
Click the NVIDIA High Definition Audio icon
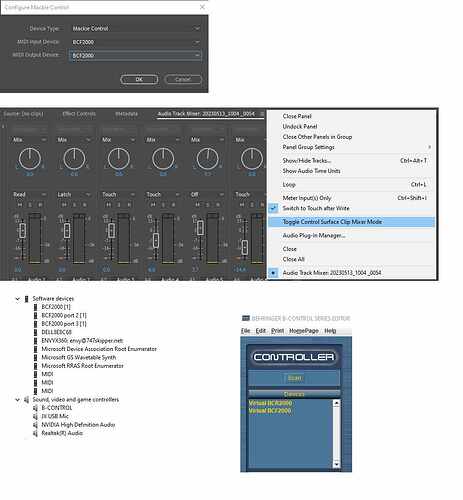coord(35,425)
